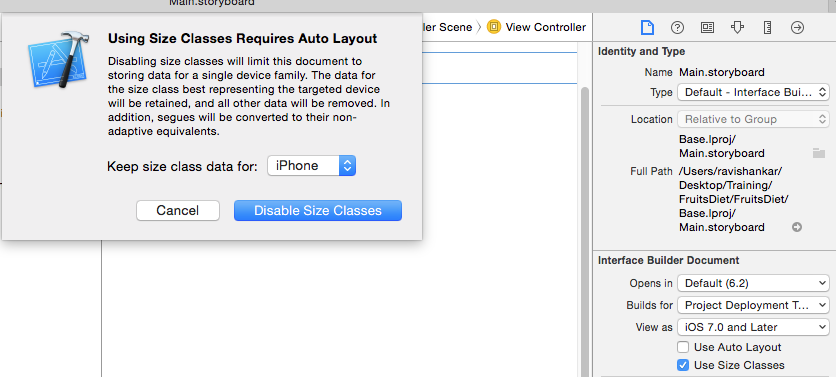The image size is (836, 377).
Task: Open the File inspector tab icon
Action: click(647, 27)
